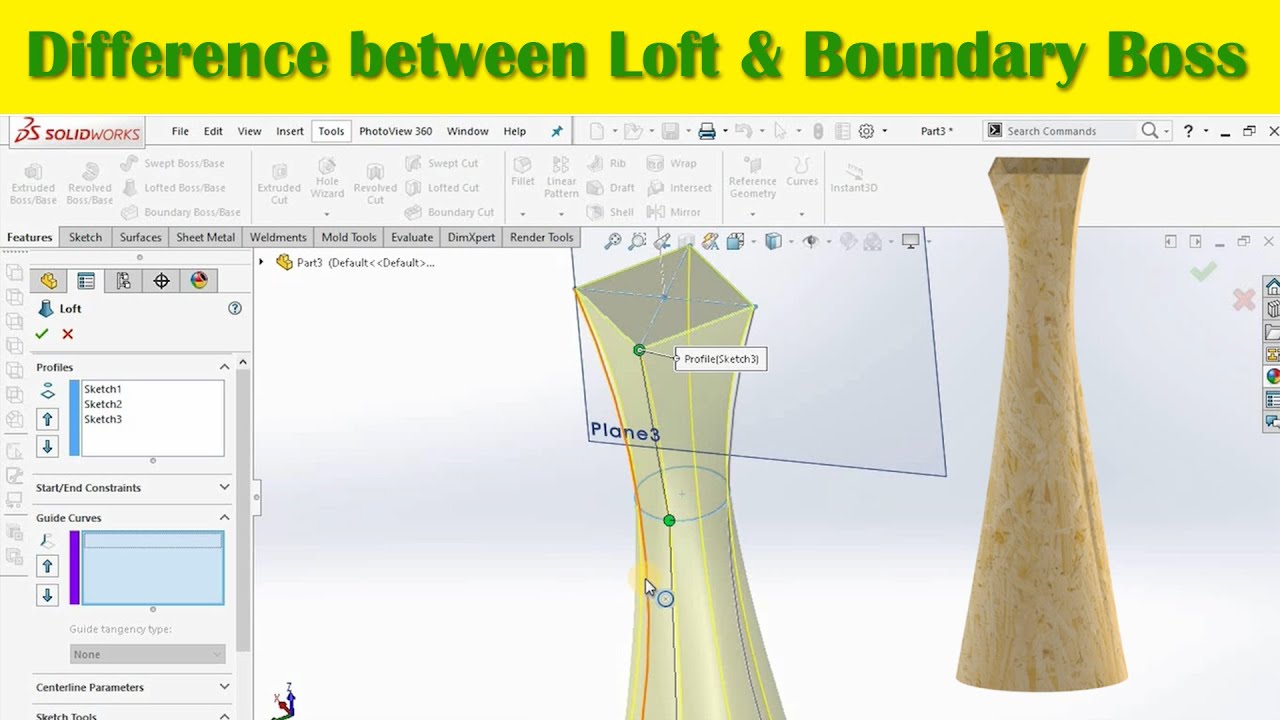Open the Edit menu
This screenshot has width=1280, height=720.
click(x=213, y=131)
